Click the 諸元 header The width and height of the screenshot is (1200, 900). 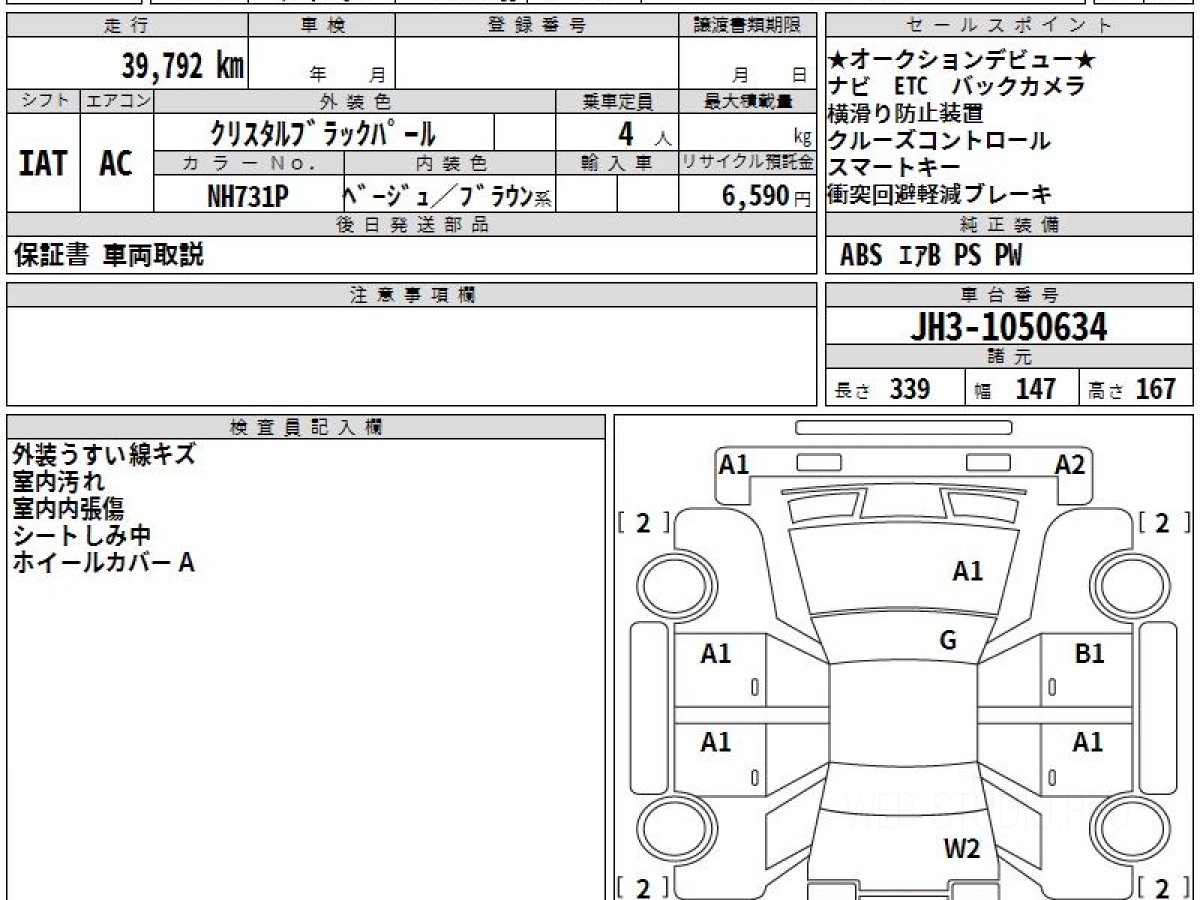point(1010,357)
